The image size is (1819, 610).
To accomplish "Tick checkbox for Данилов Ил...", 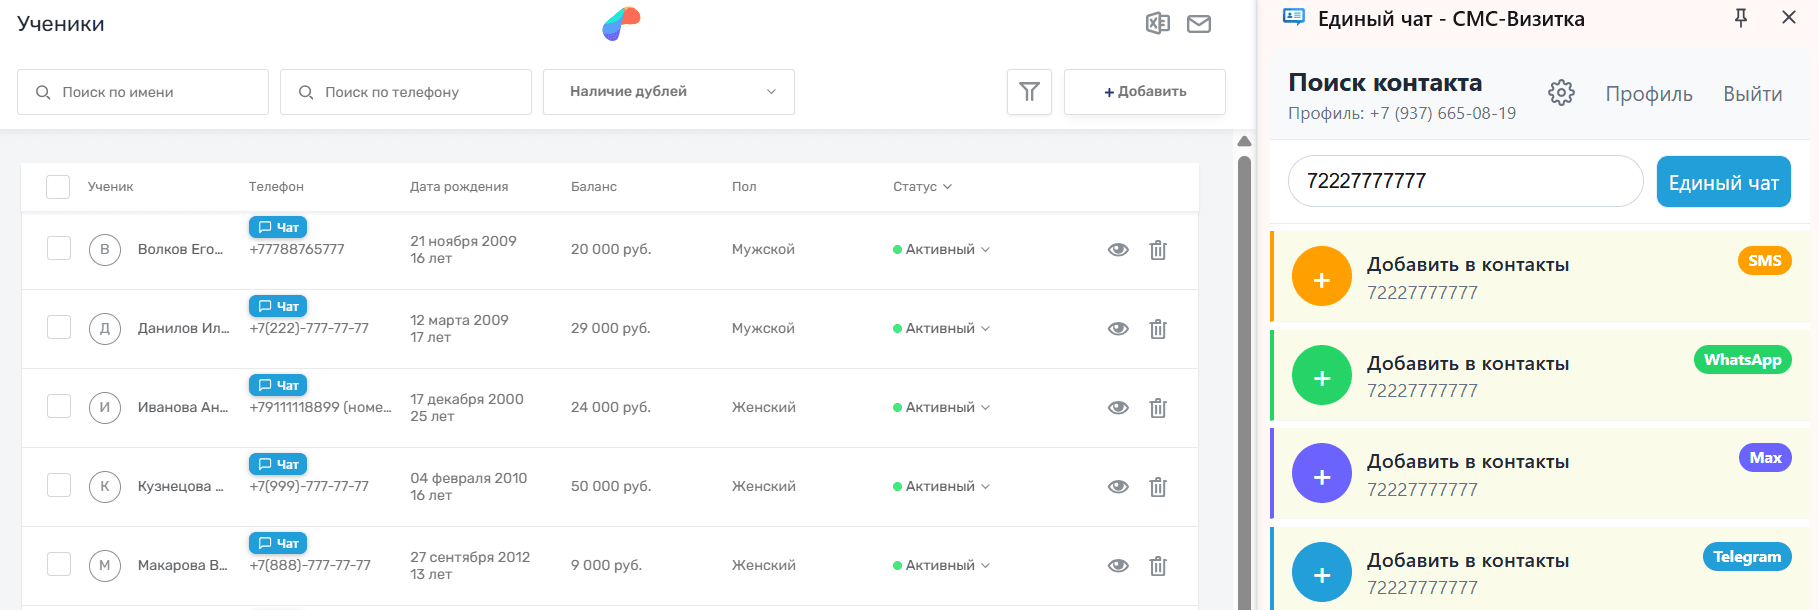I will [x=59, y=327].
